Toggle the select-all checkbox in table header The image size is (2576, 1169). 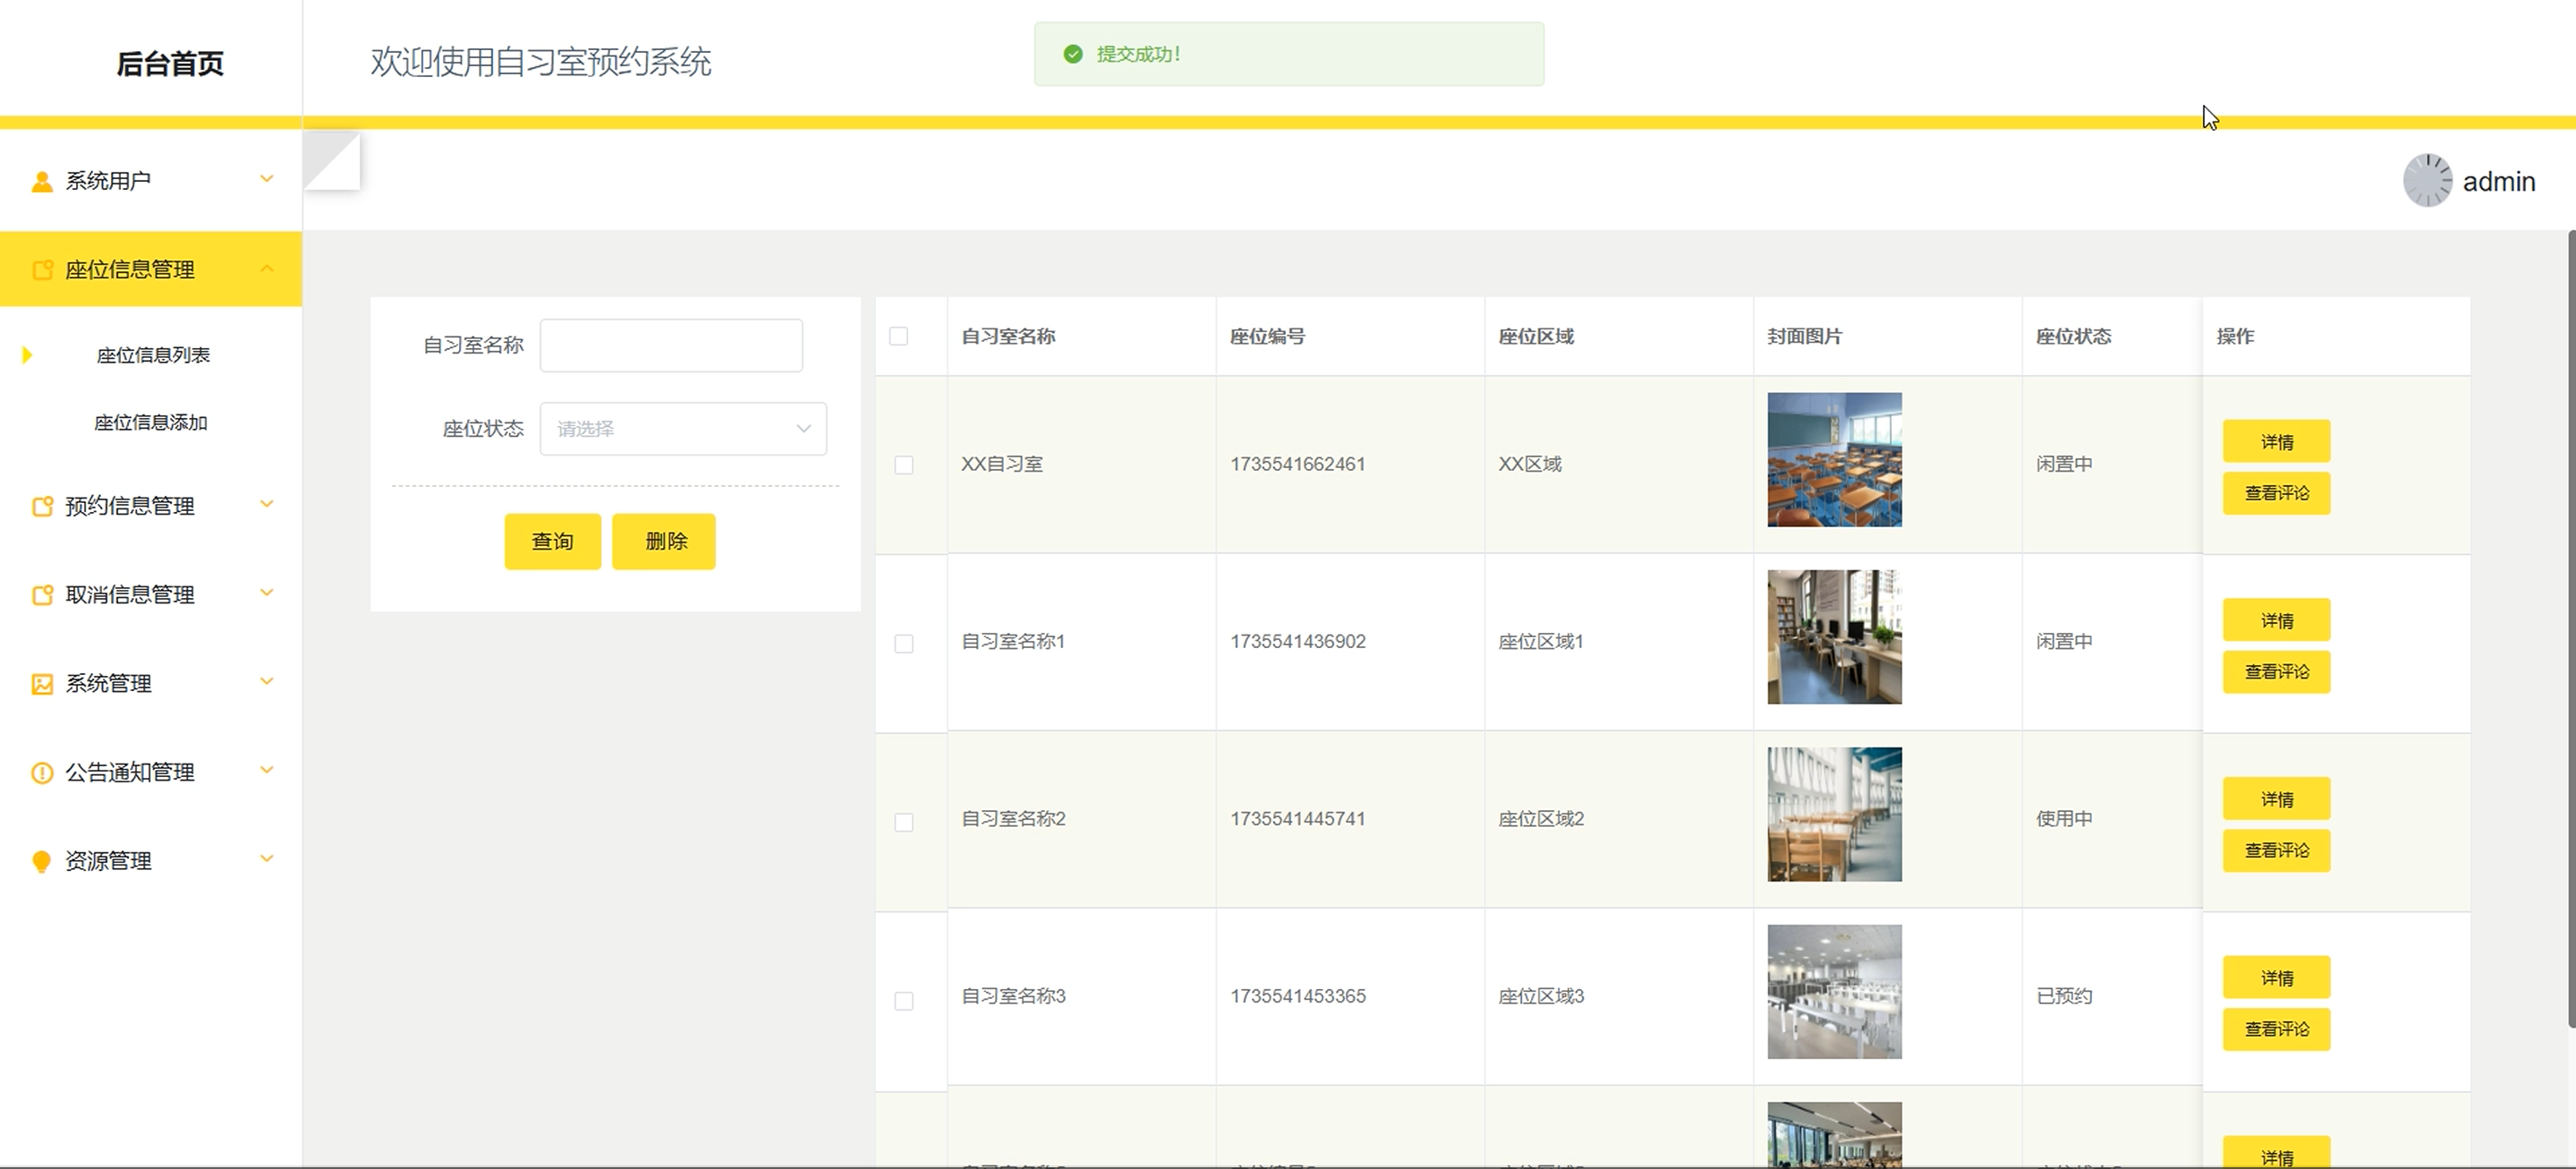[898, 336]
